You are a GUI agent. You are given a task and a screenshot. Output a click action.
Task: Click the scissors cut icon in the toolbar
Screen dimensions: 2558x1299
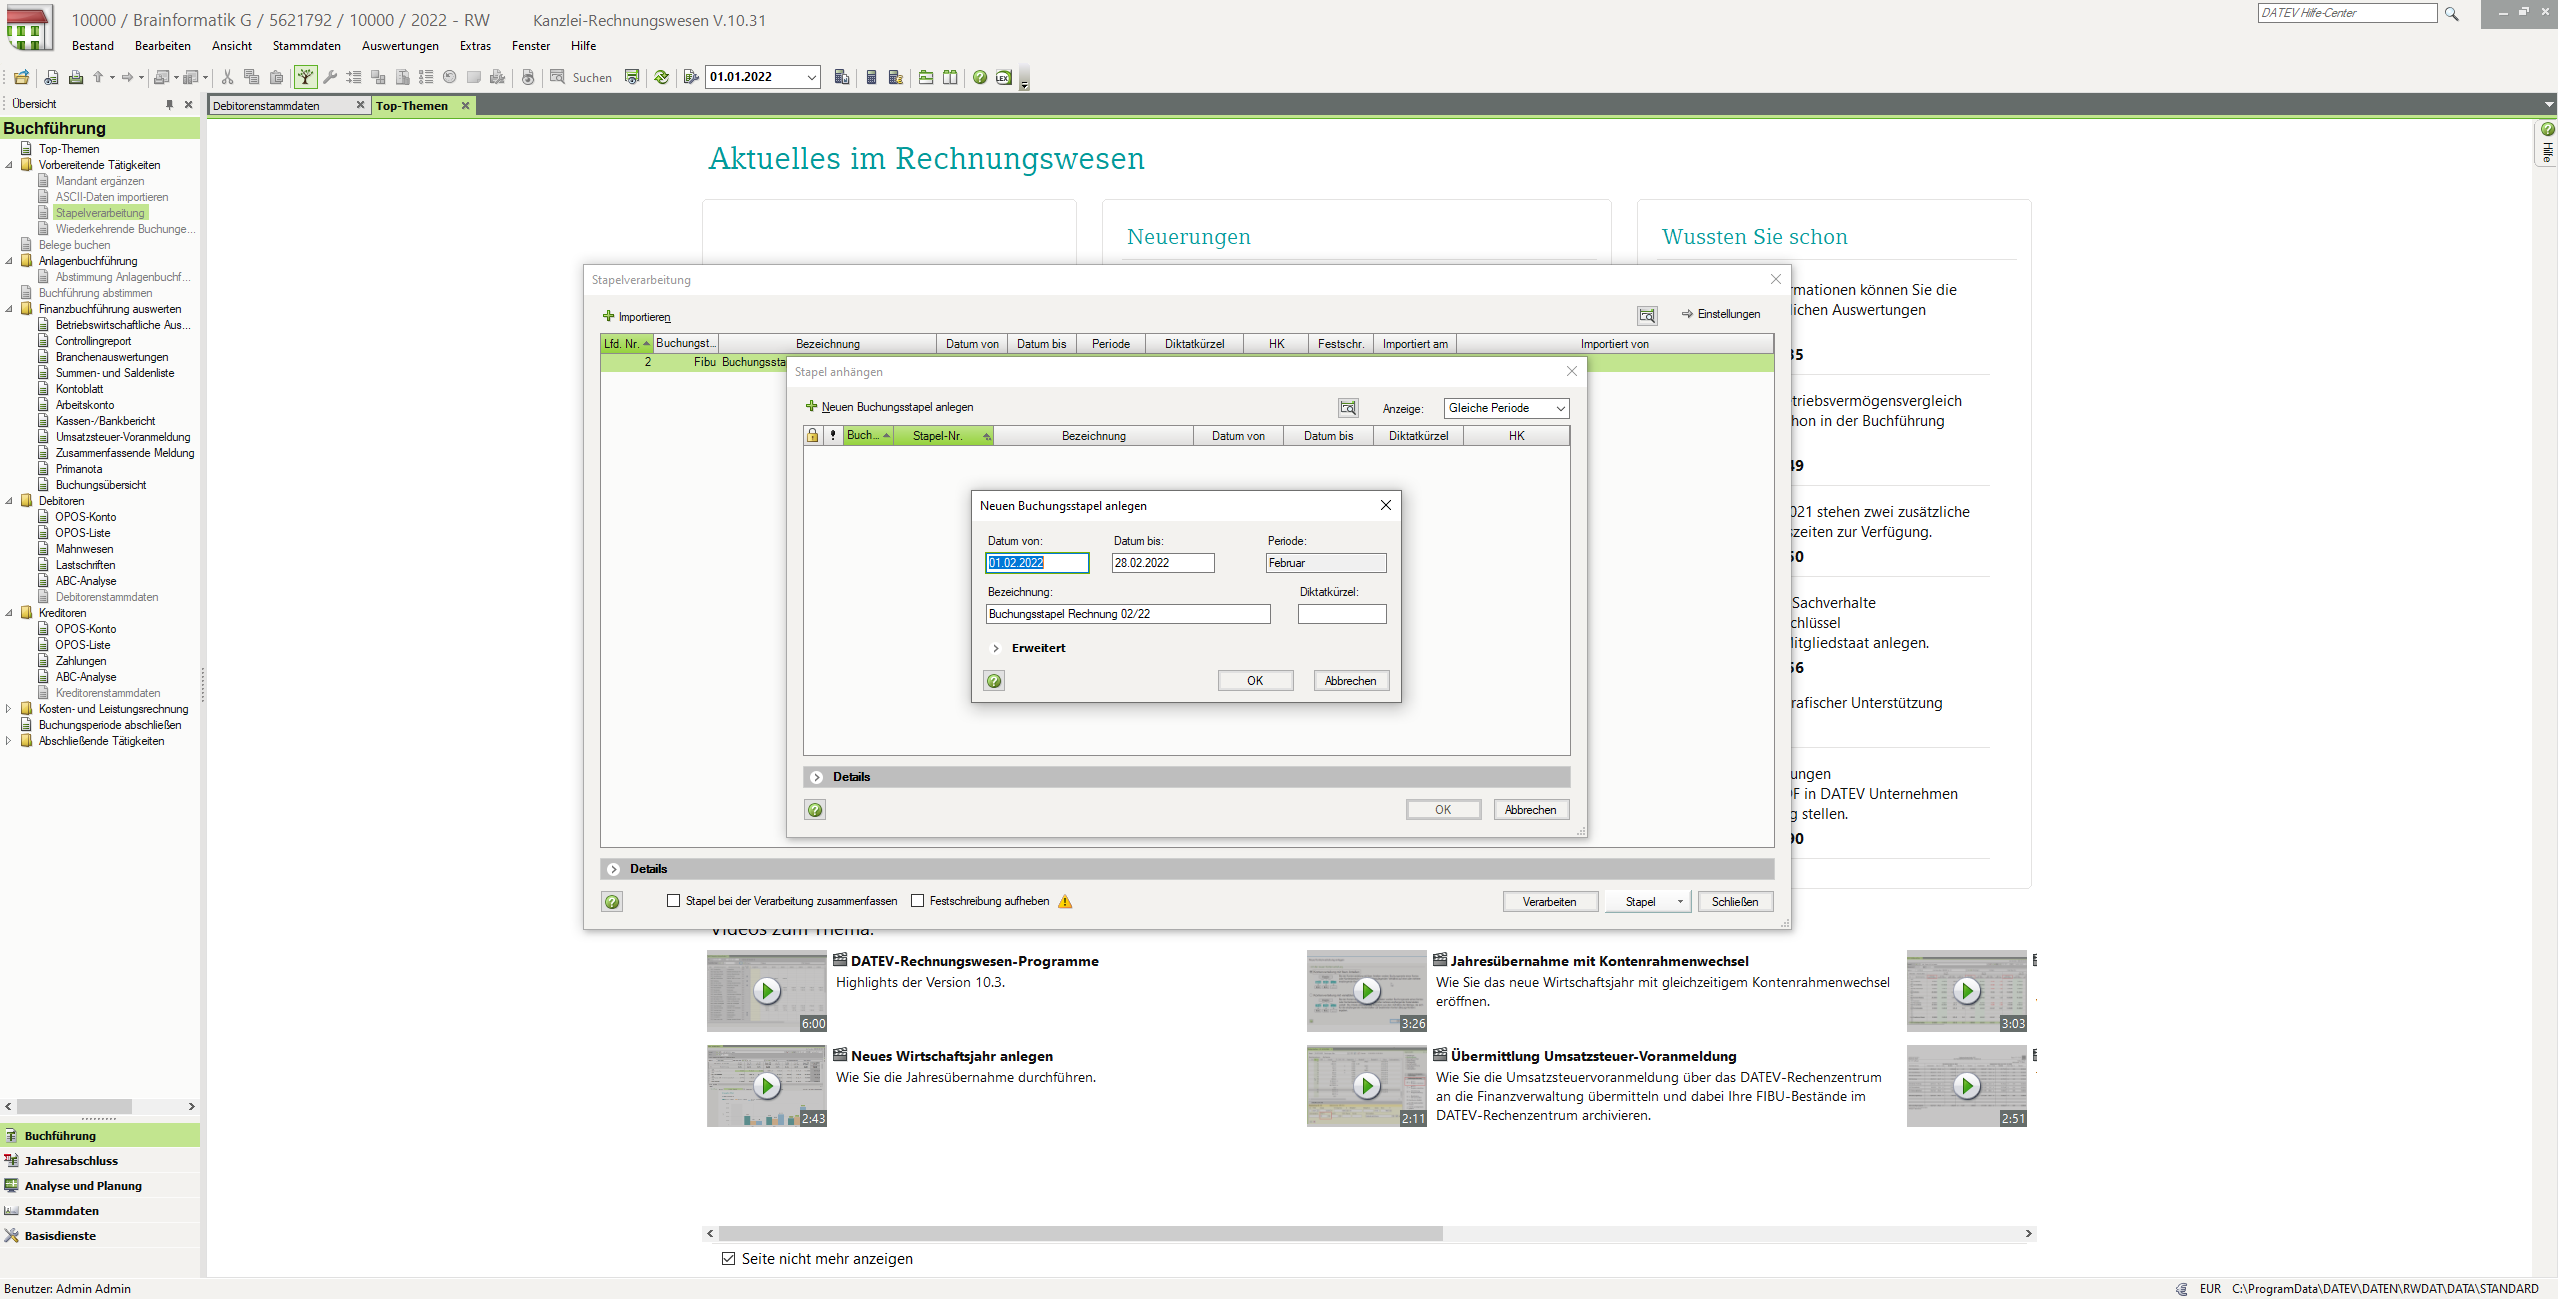pos(228,77)
